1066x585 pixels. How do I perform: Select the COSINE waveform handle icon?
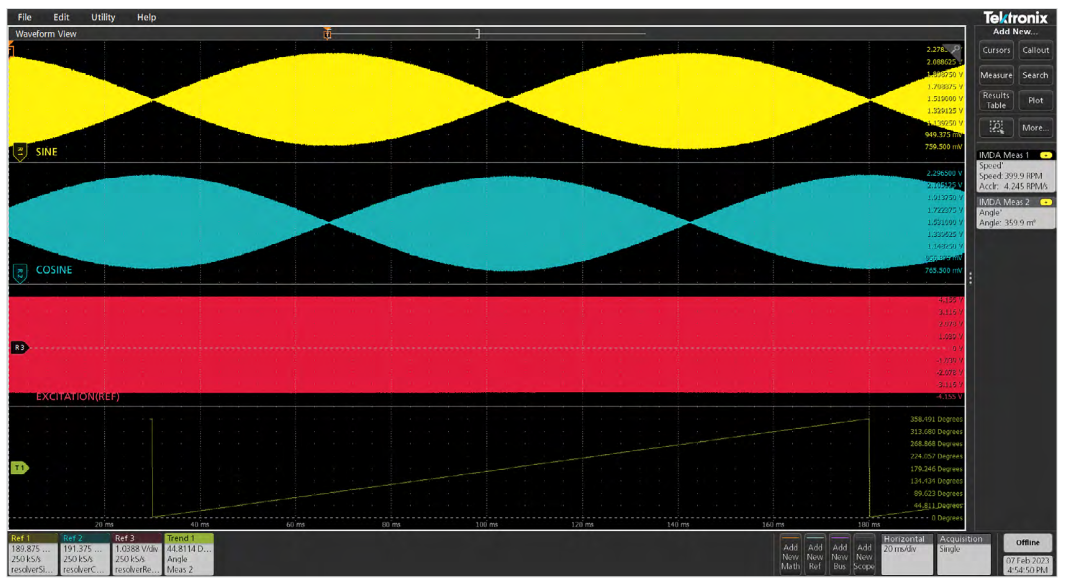18,271
